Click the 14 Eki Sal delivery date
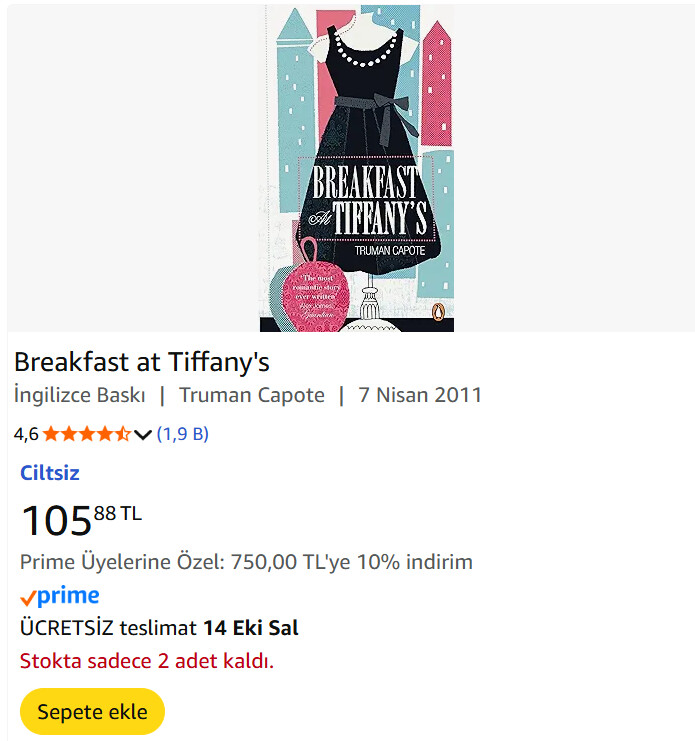Screen dimensions: 695x741 (251, 628)
